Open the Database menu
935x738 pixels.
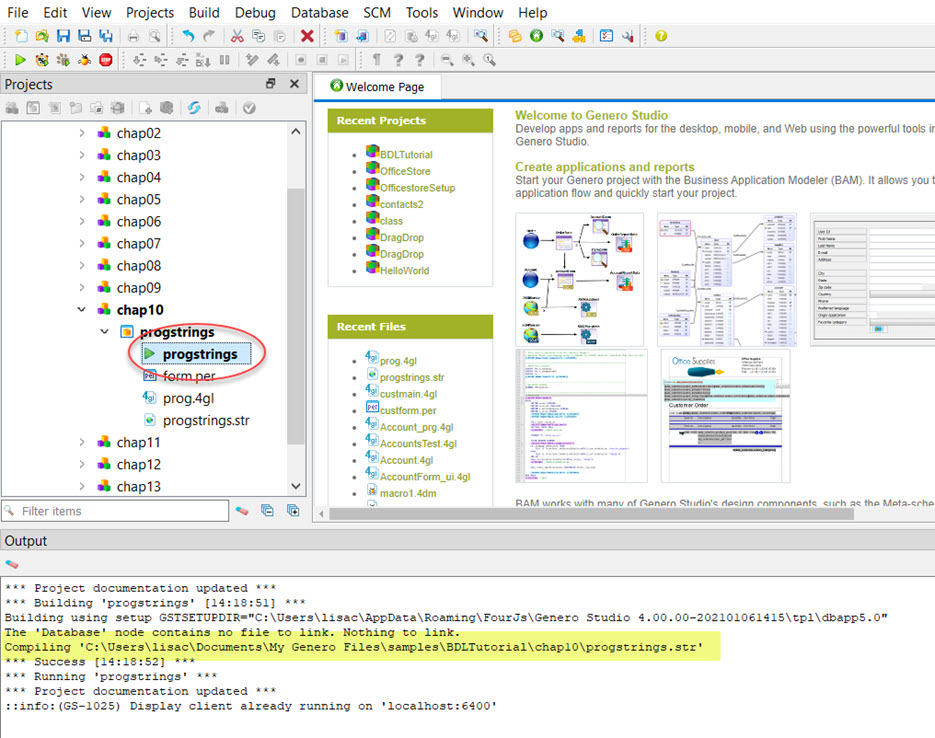pos(320,13)
